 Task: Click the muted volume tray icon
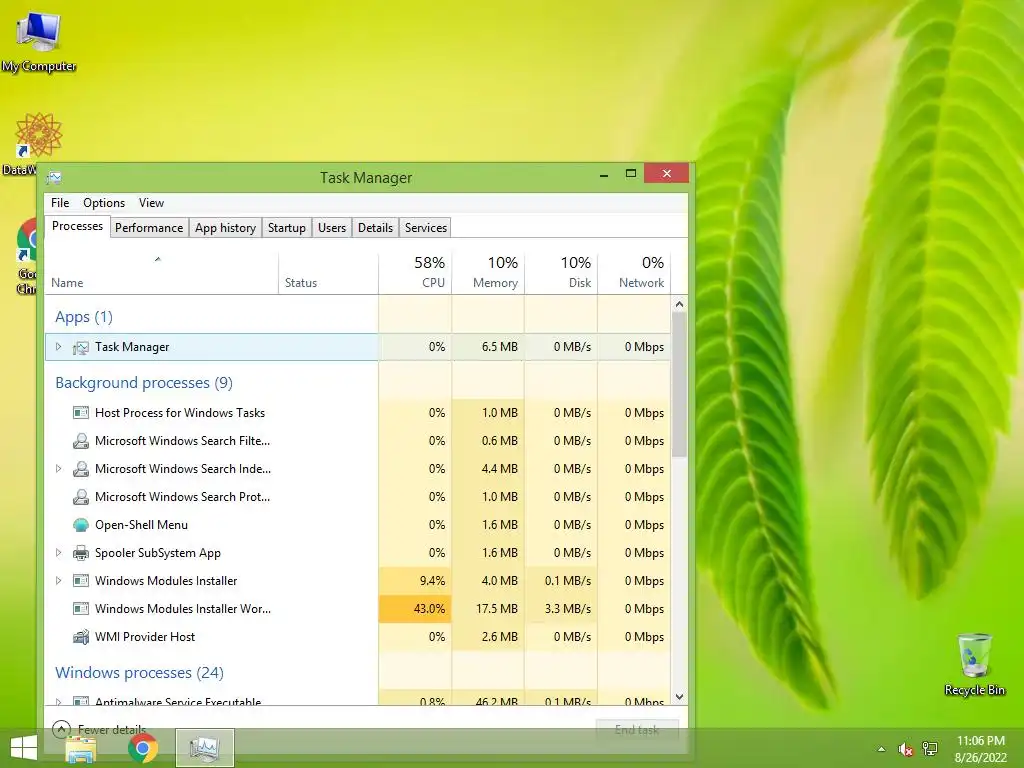coord(905,749)
